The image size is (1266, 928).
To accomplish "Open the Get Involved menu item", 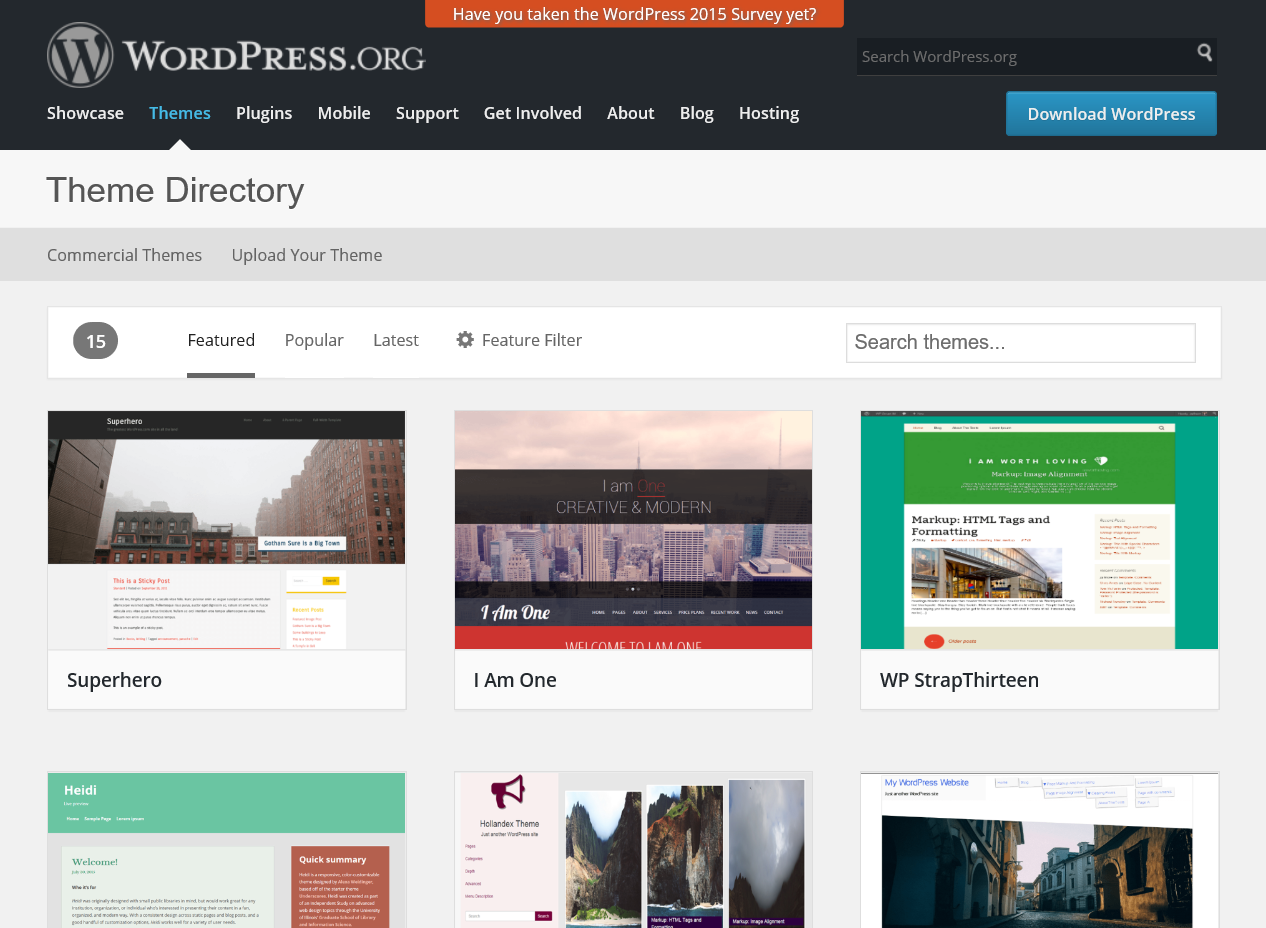I will (x=533, y=113).
